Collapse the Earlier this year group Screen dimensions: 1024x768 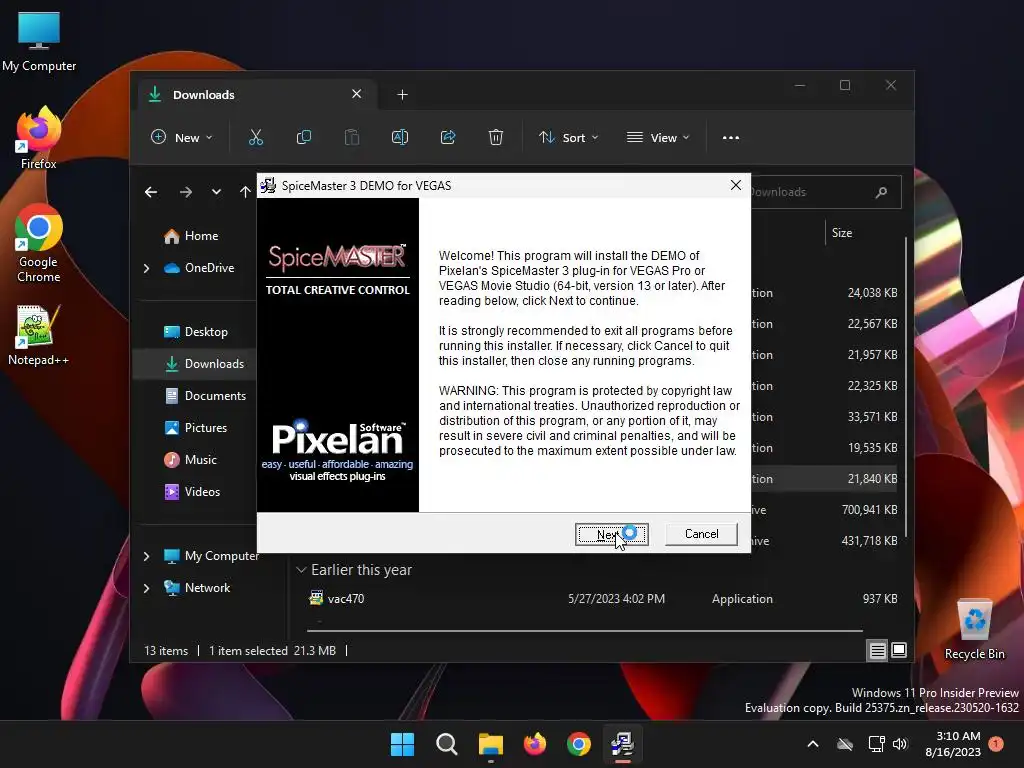[301, 570]
